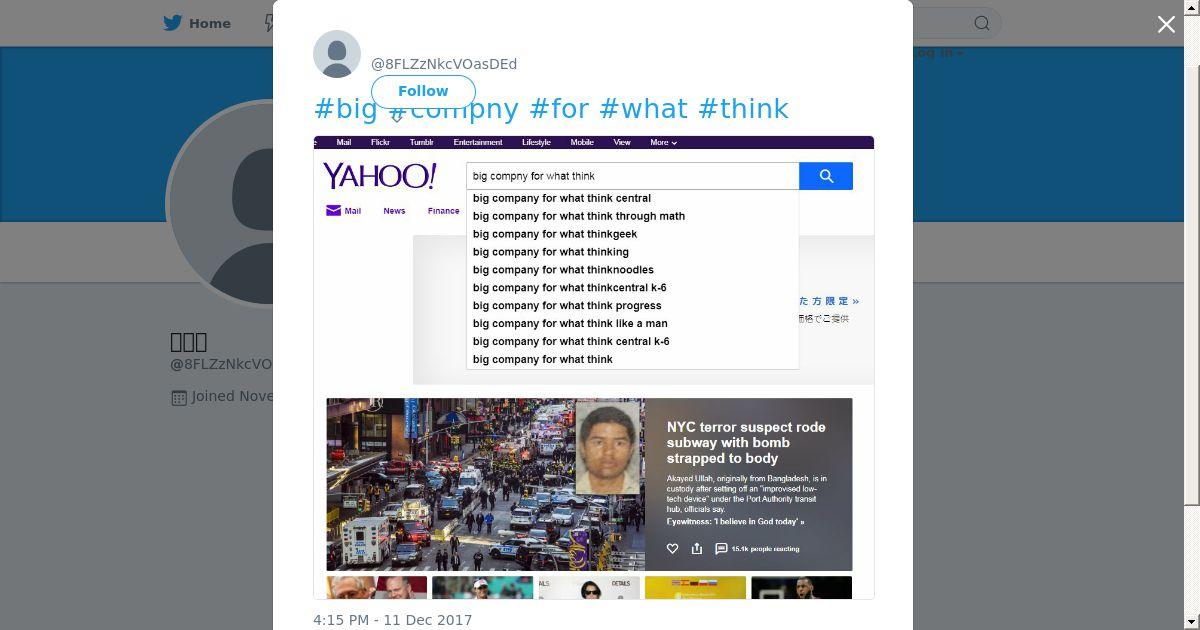Click the profile handle under the display name

(221, 364)
